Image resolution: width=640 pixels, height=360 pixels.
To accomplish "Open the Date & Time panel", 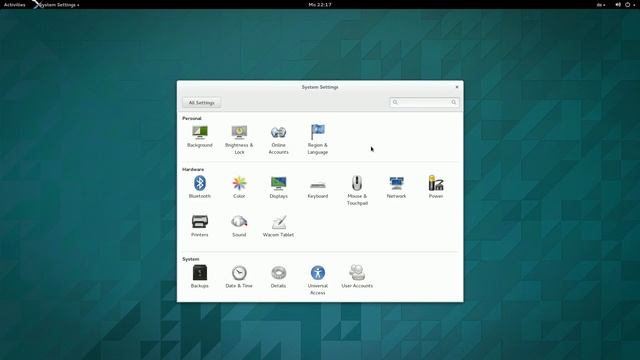I will (x=239, y=277).
